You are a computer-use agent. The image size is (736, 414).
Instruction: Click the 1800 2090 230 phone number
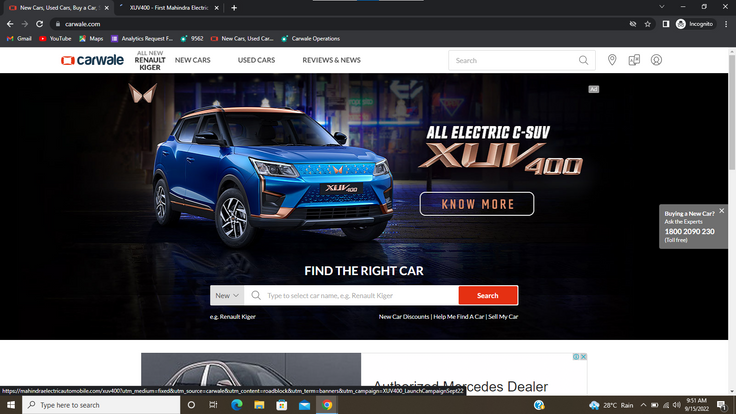point(689,231)
